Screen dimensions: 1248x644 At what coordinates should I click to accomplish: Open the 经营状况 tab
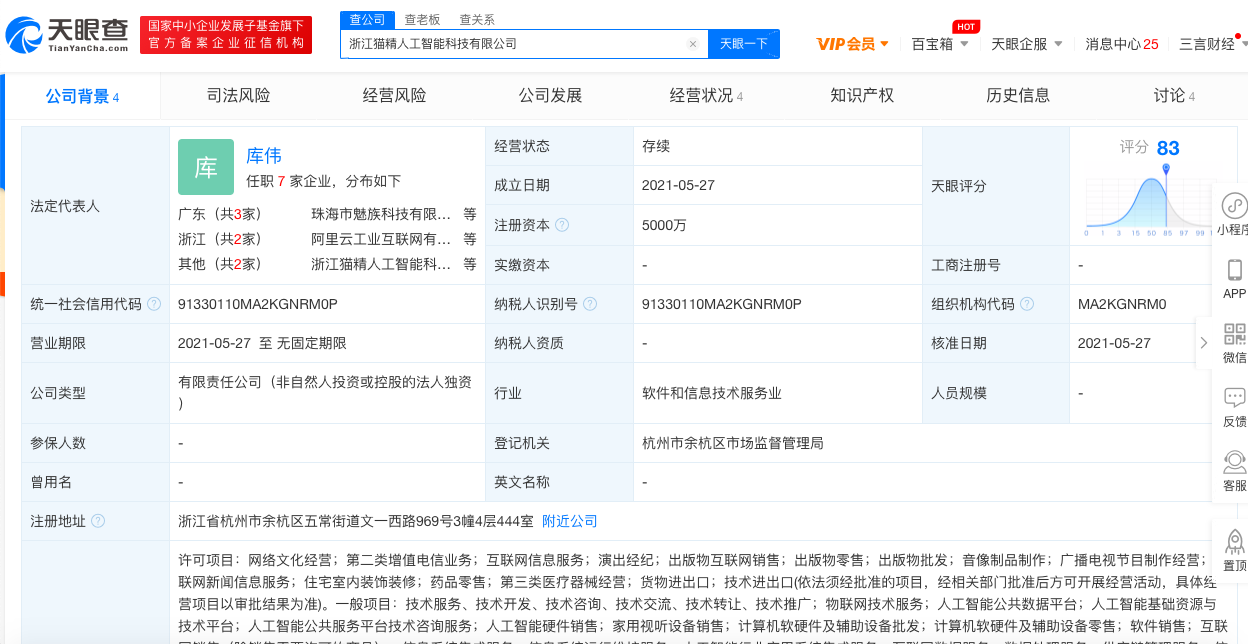(706, 96)
